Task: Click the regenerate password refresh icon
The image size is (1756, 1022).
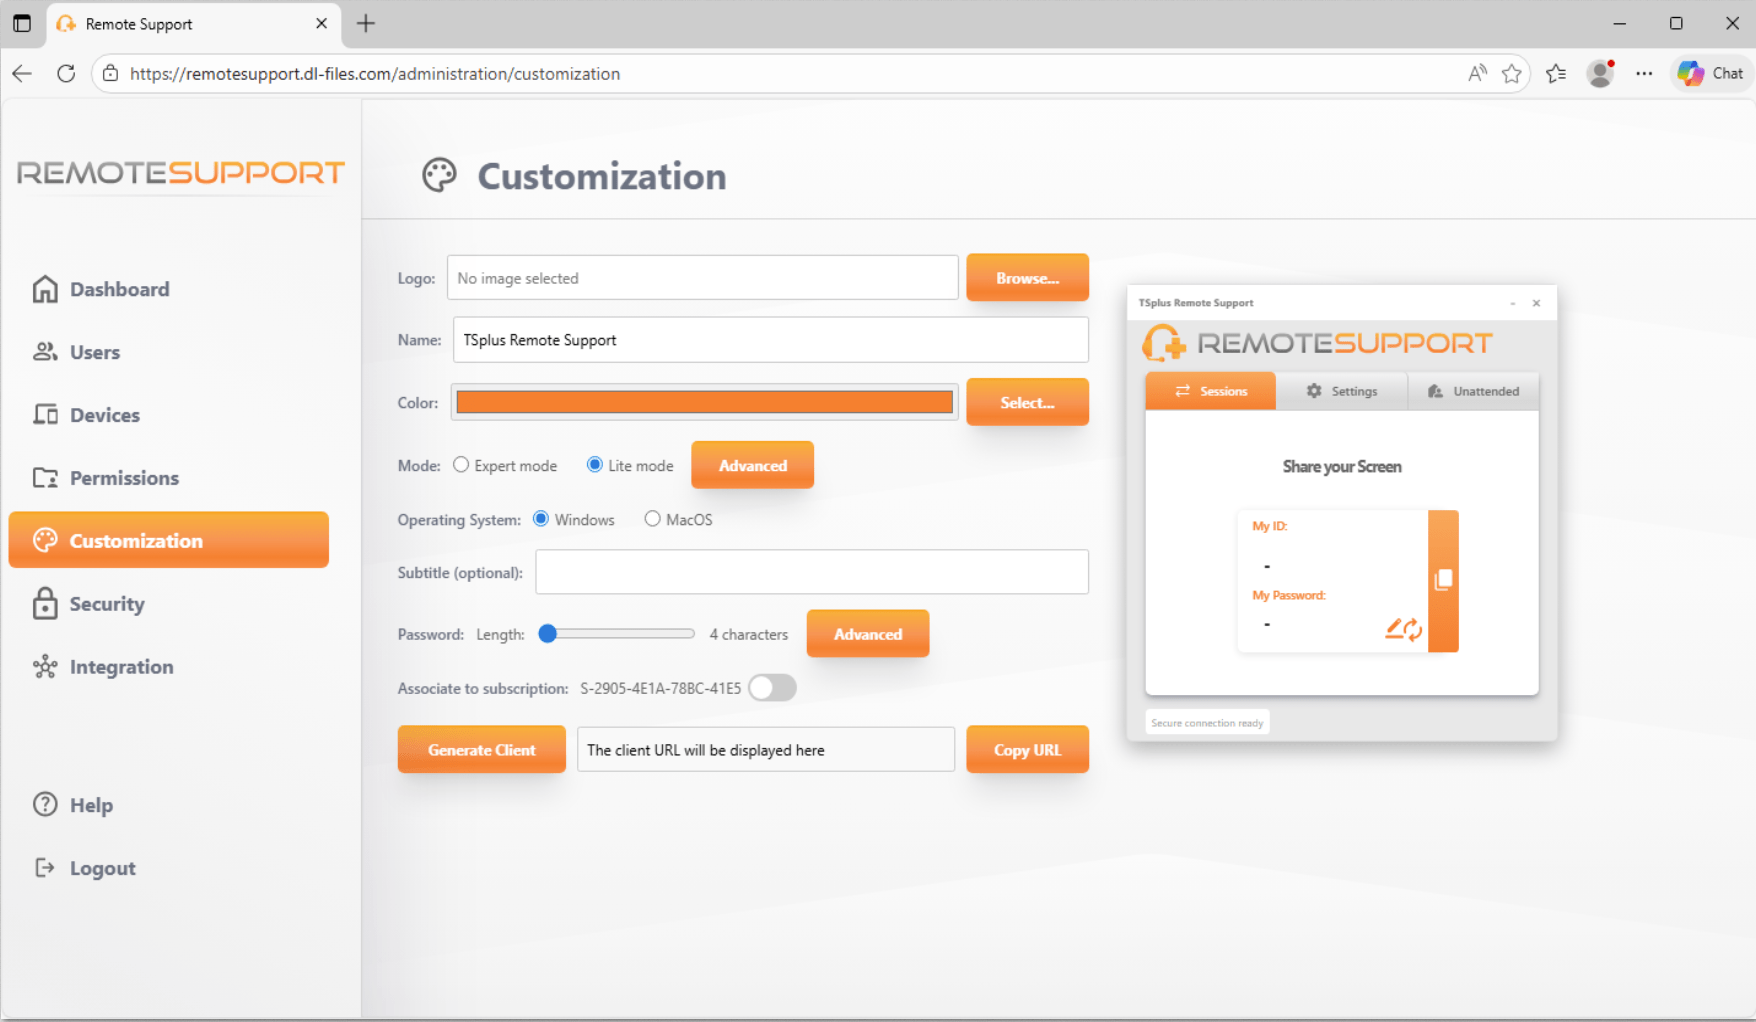Action: (1413, 630)
